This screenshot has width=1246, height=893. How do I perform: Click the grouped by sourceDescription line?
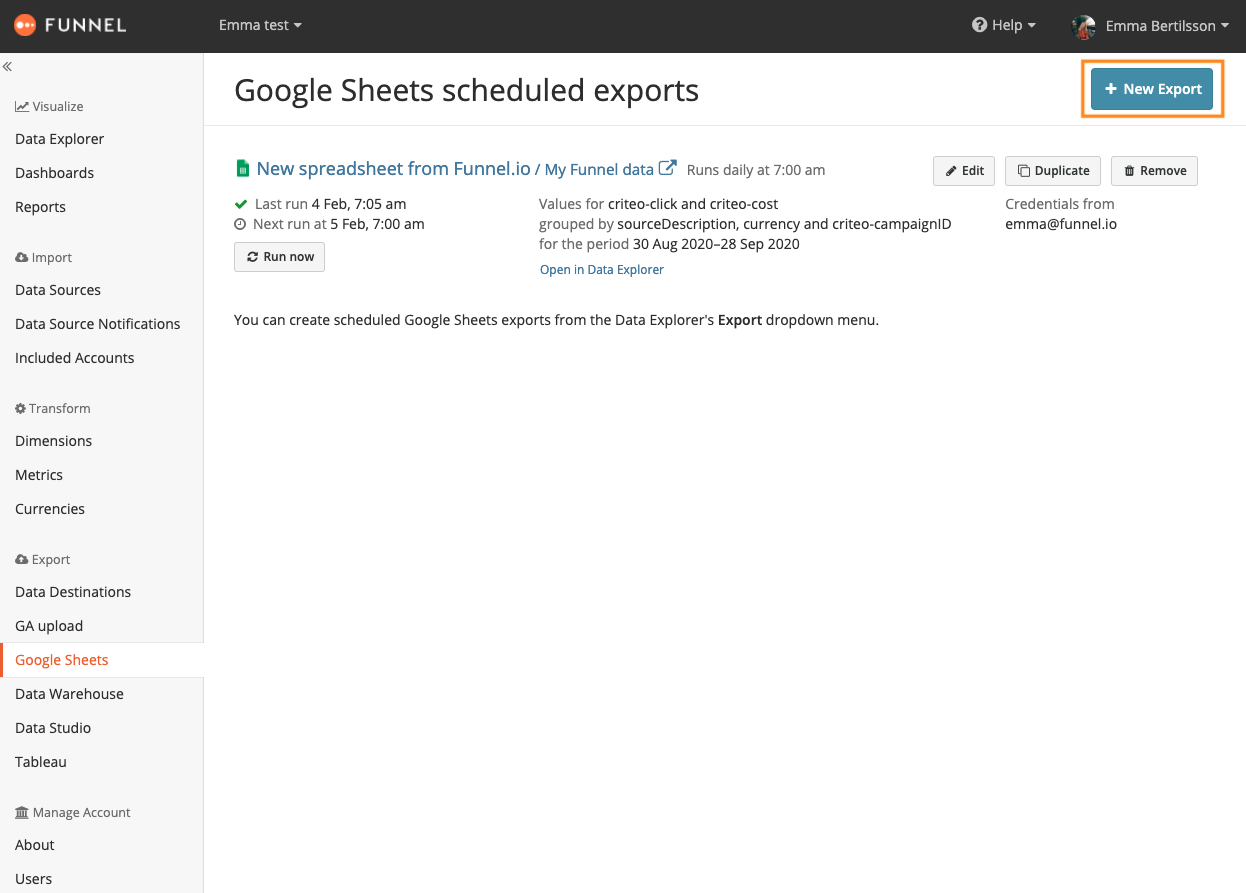click(745, 224)
